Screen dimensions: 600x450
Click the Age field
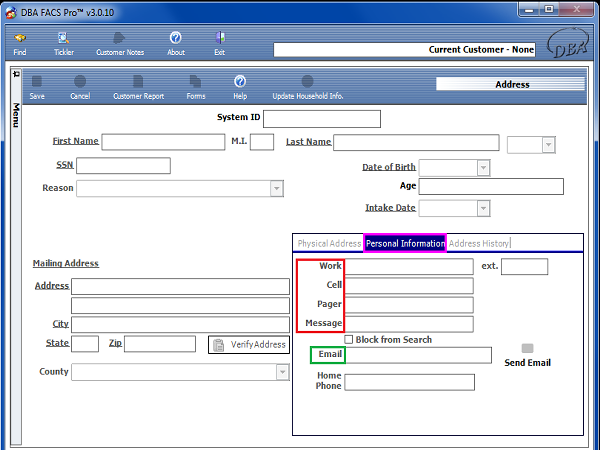pyautogui.click(x=491, y=186)
